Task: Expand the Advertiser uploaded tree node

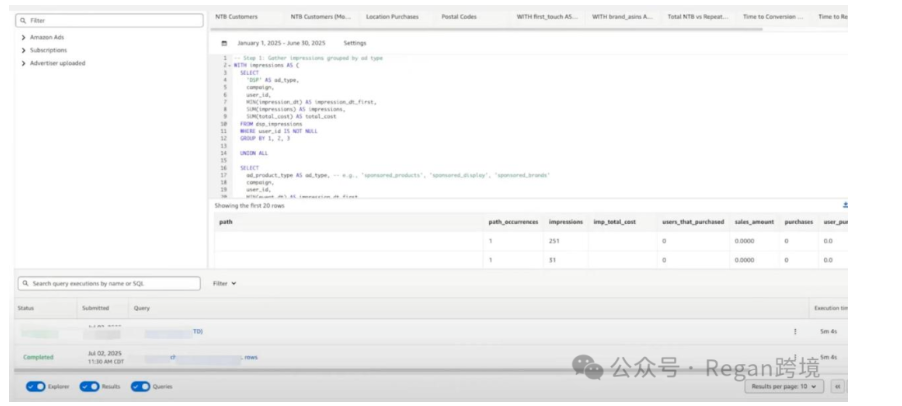Action: [x=23, y=63]
